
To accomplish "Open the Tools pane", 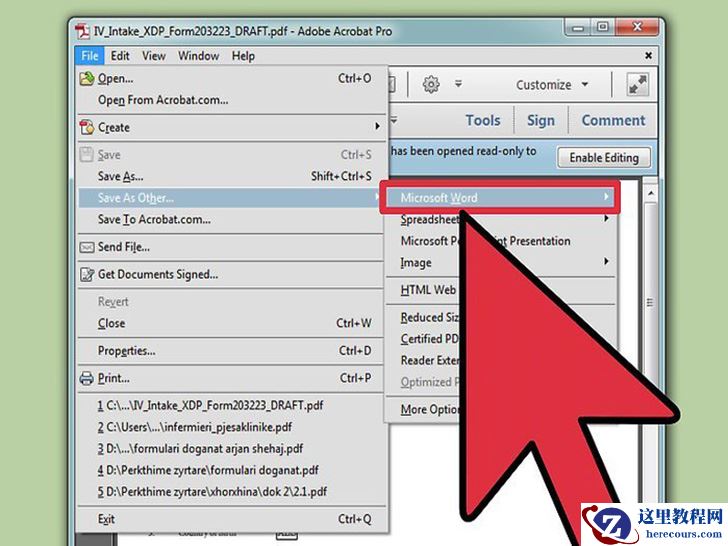I will click(483, 120).
